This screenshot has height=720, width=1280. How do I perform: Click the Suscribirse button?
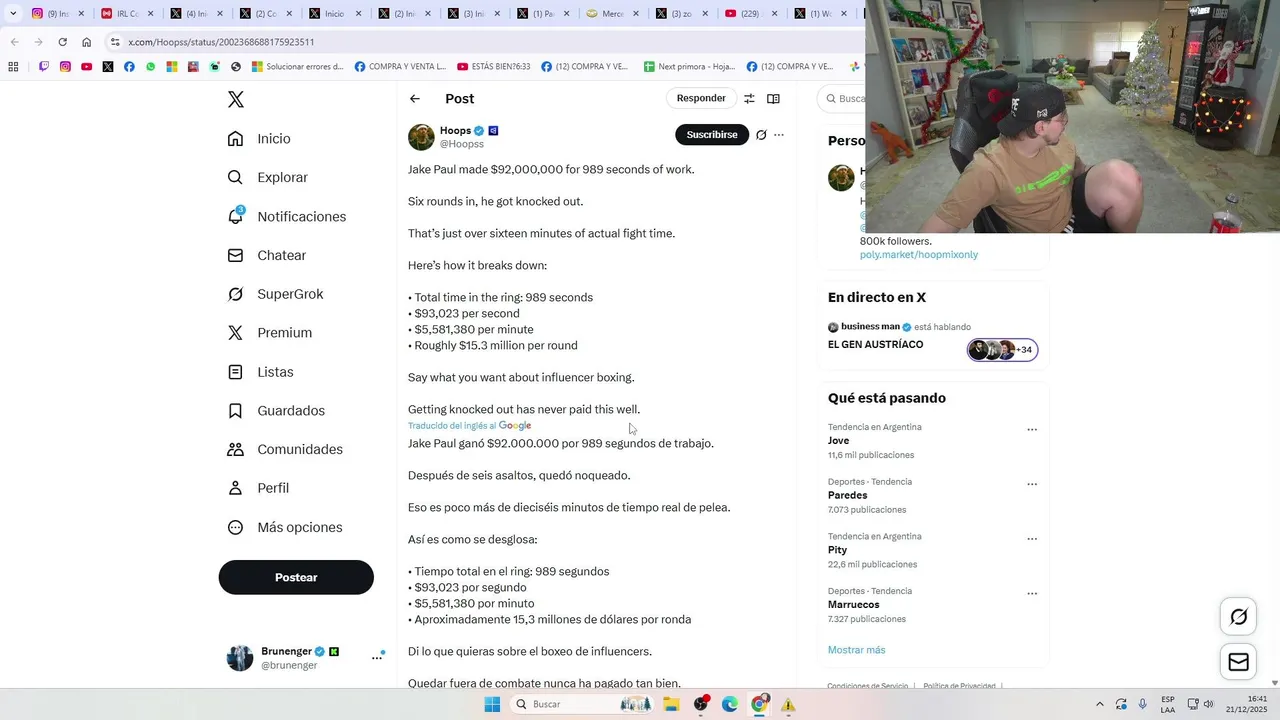click(712, 135)
